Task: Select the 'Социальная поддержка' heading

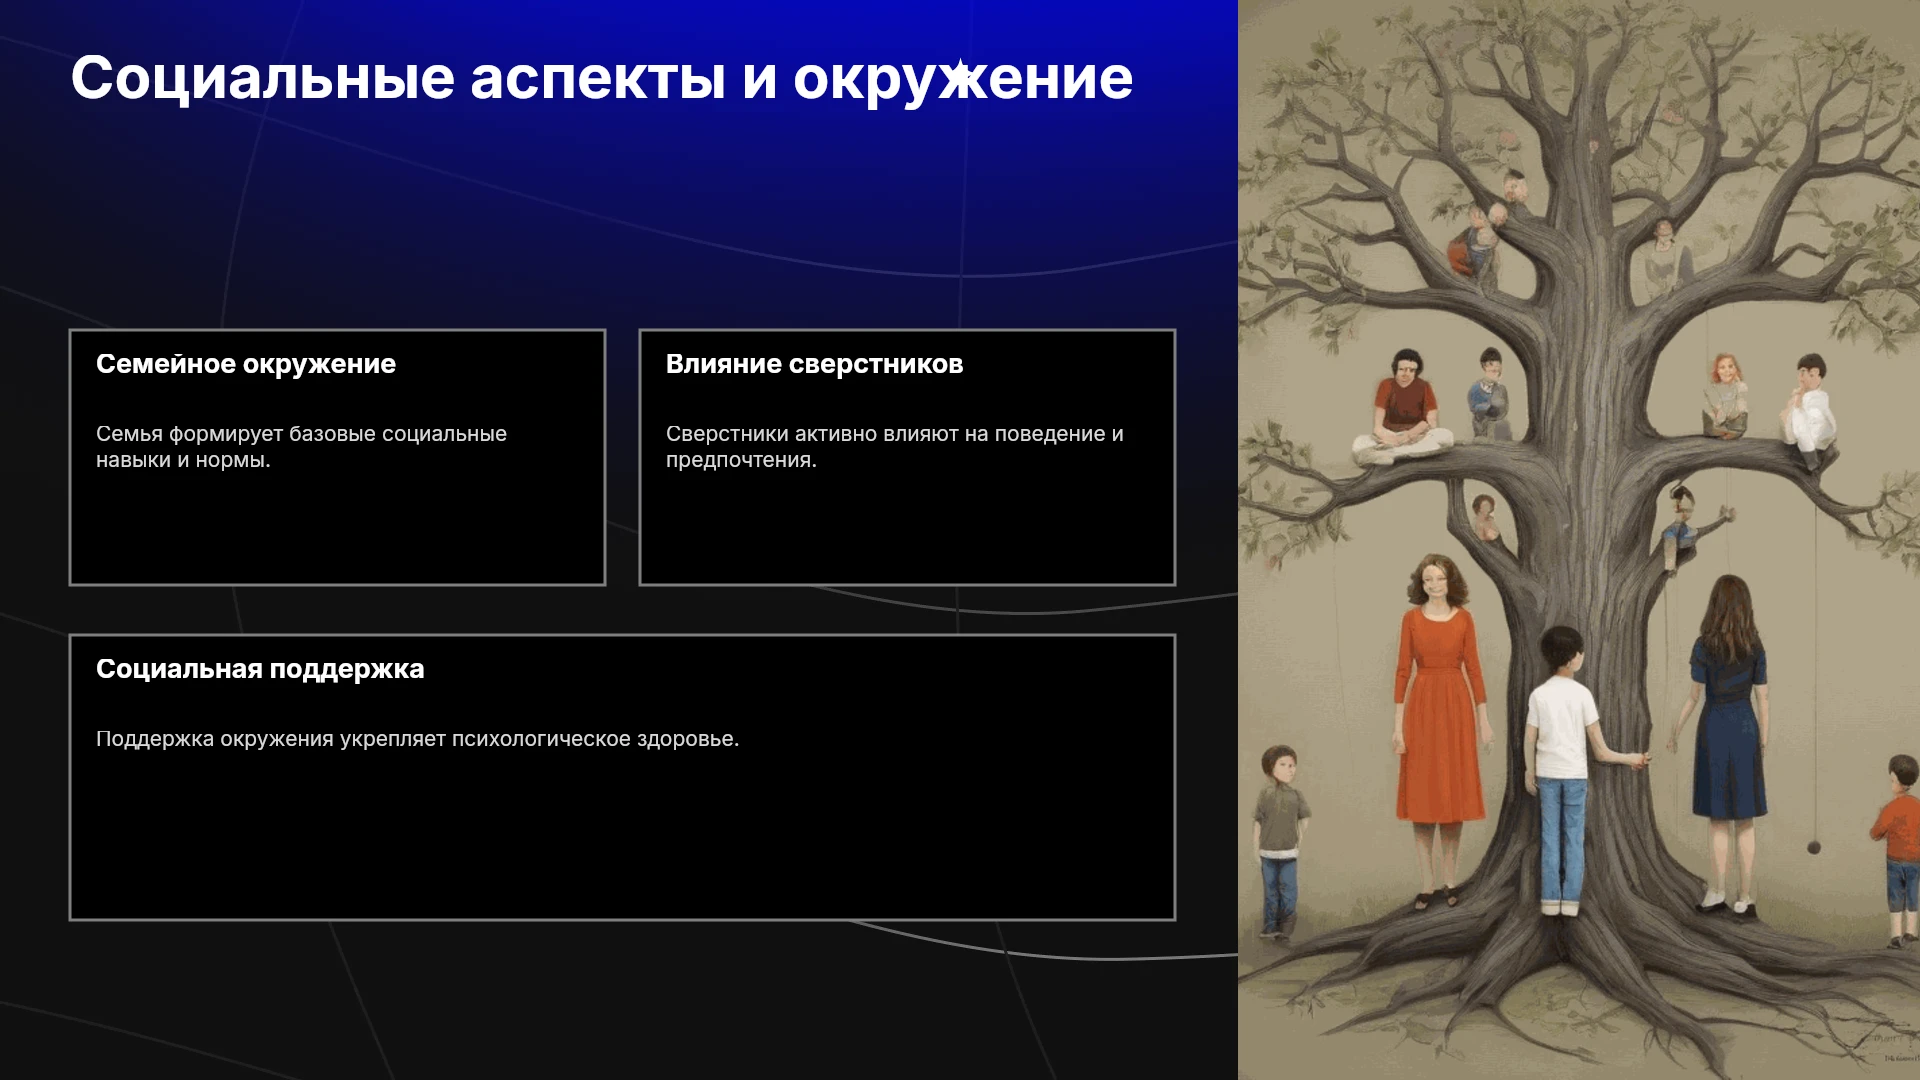Action: pos(260,669)
